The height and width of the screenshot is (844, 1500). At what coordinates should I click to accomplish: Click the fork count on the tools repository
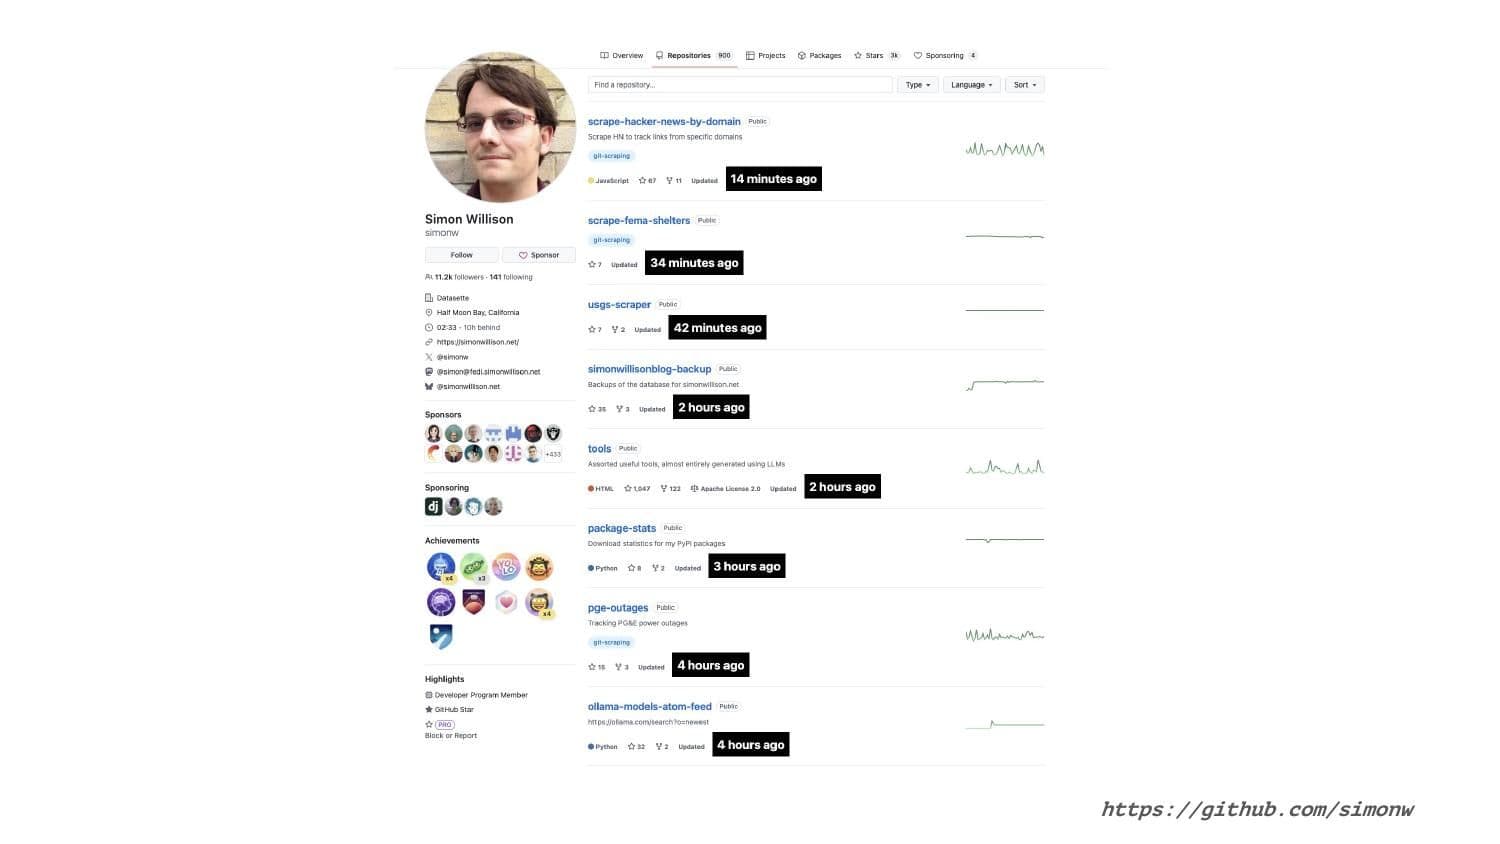click(671, 489)
